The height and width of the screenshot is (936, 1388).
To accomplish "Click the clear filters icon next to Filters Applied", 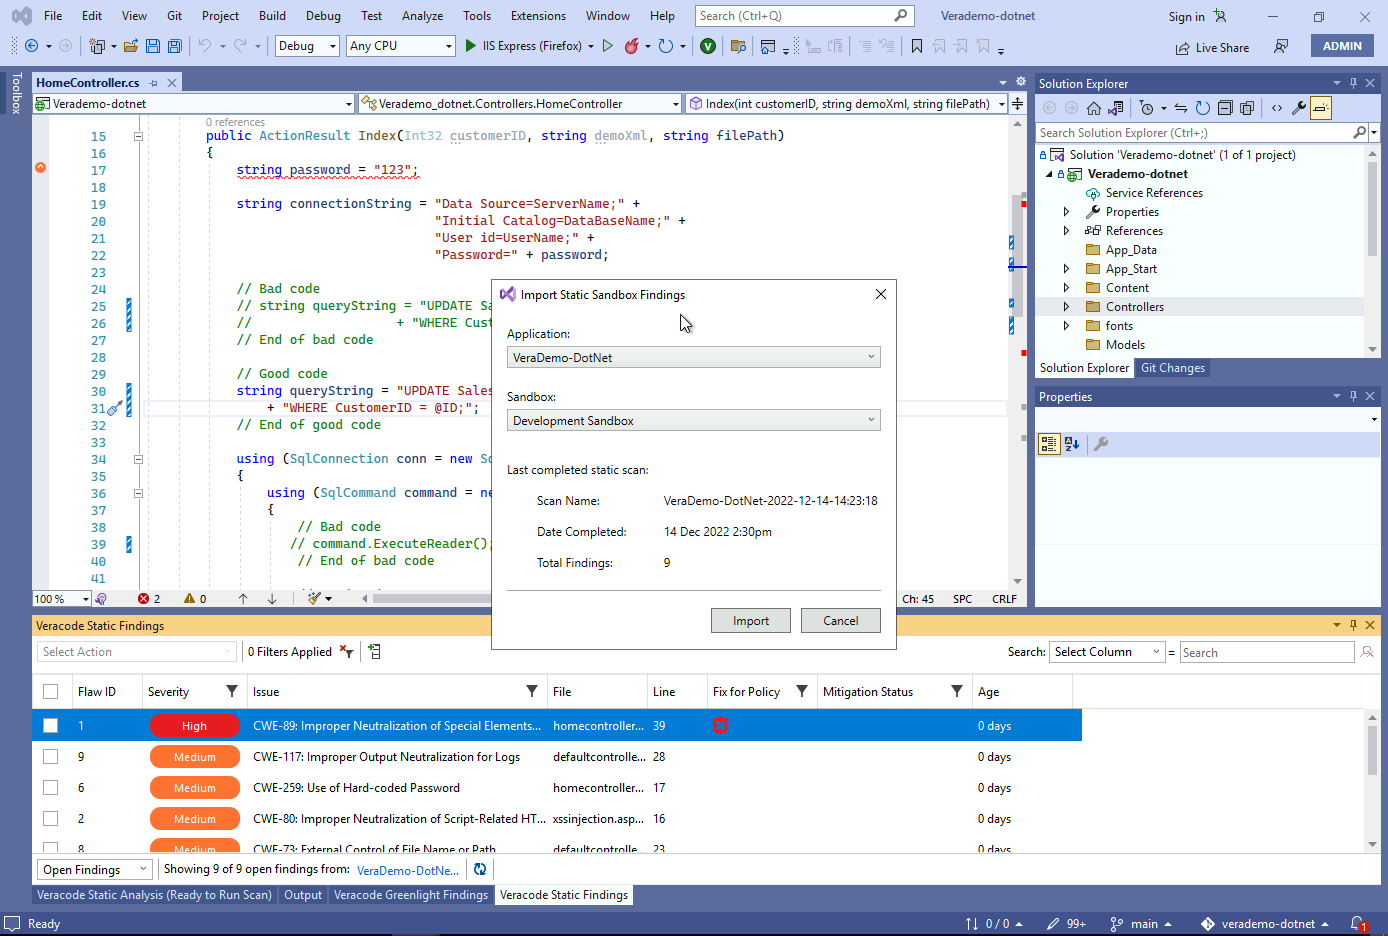I will pos(346,651).
